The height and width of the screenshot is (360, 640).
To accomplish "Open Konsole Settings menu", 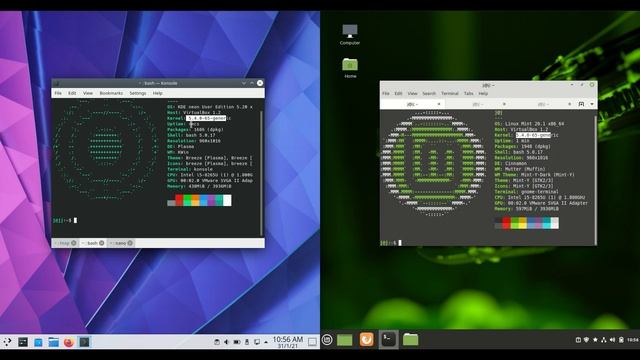I will click(x=138, y=93).
